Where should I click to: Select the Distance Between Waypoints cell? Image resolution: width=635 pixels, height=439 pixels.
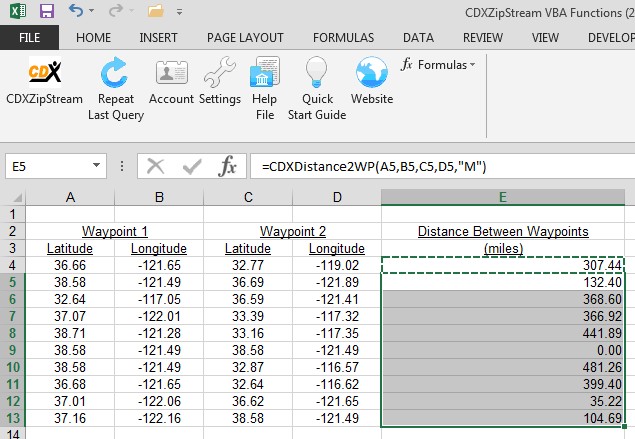[503, 231]
